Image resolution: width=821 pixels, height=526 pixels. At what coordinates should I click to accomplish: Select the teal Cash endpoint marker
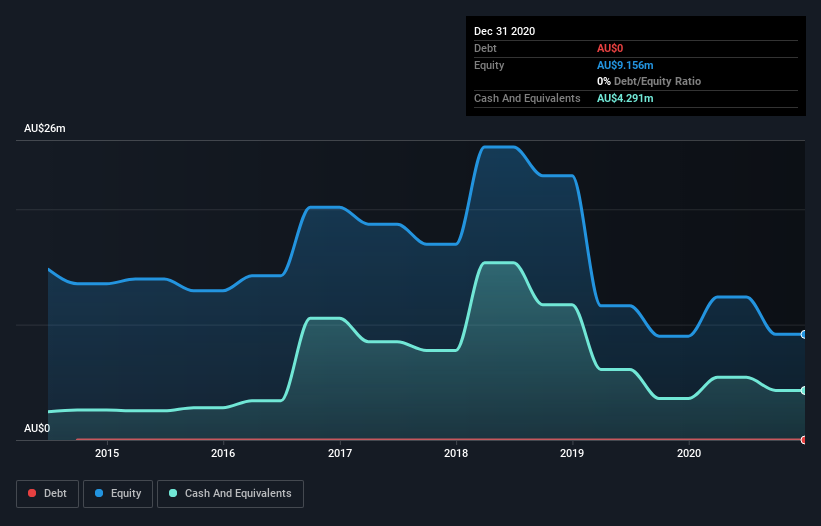pyautogui.click(x=804, y=390)
